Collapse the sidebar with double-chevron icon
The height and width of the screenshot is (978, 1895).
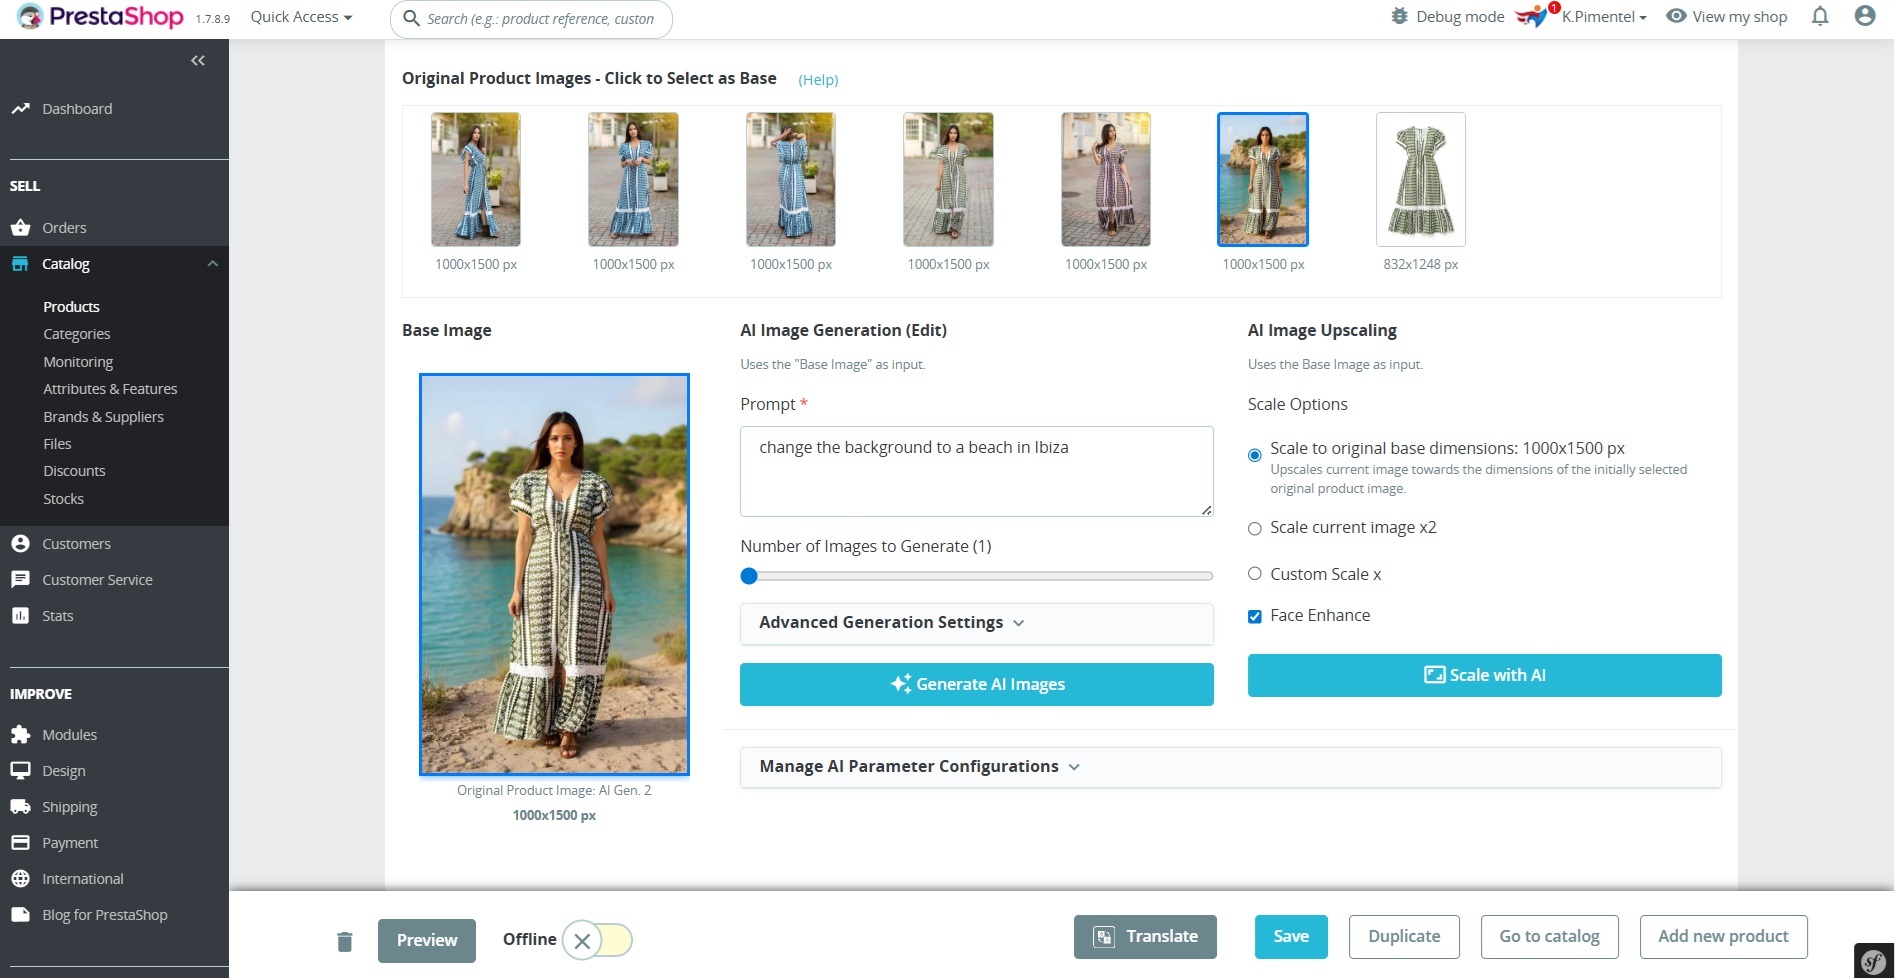[198, 61]
